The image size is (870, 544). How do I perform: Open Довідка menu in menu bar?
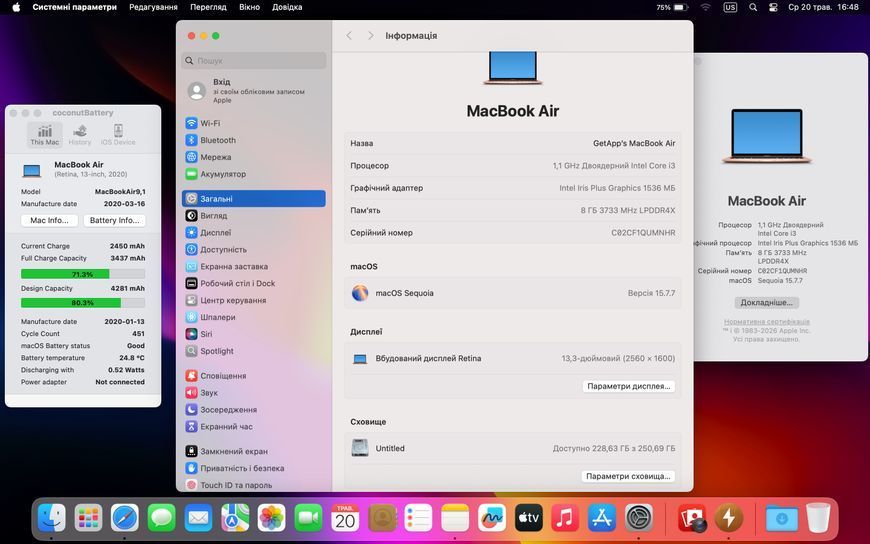[287, 7]
